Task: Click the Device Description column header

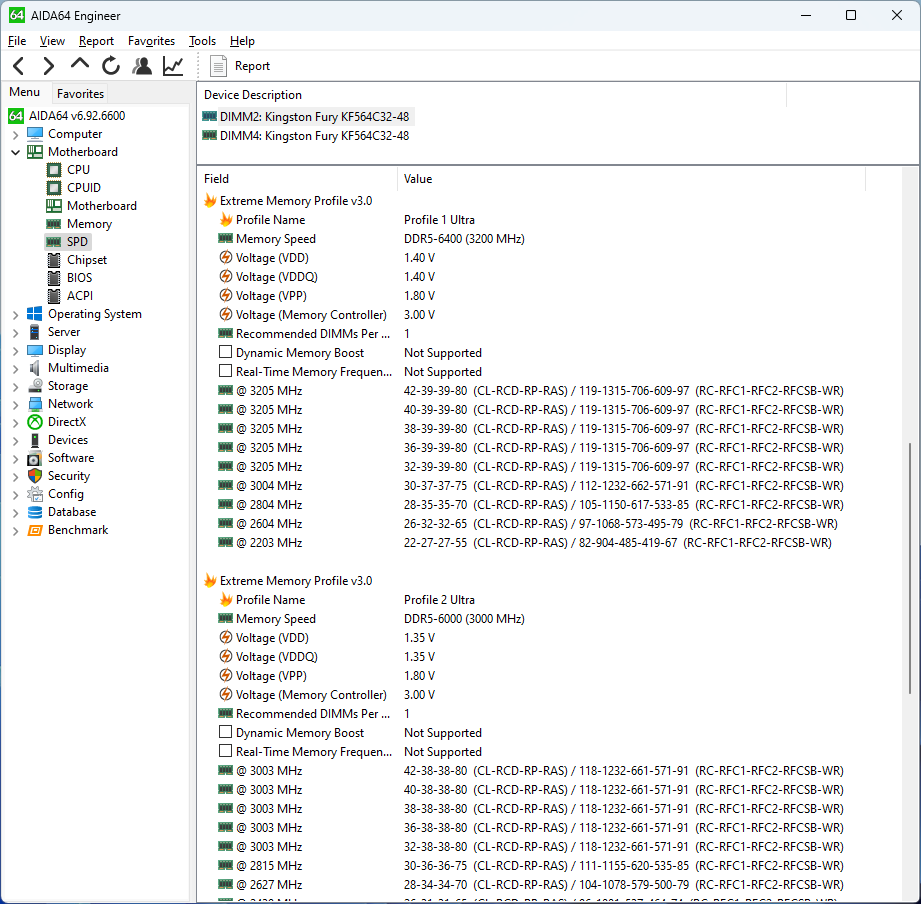Action: [492, 95]
